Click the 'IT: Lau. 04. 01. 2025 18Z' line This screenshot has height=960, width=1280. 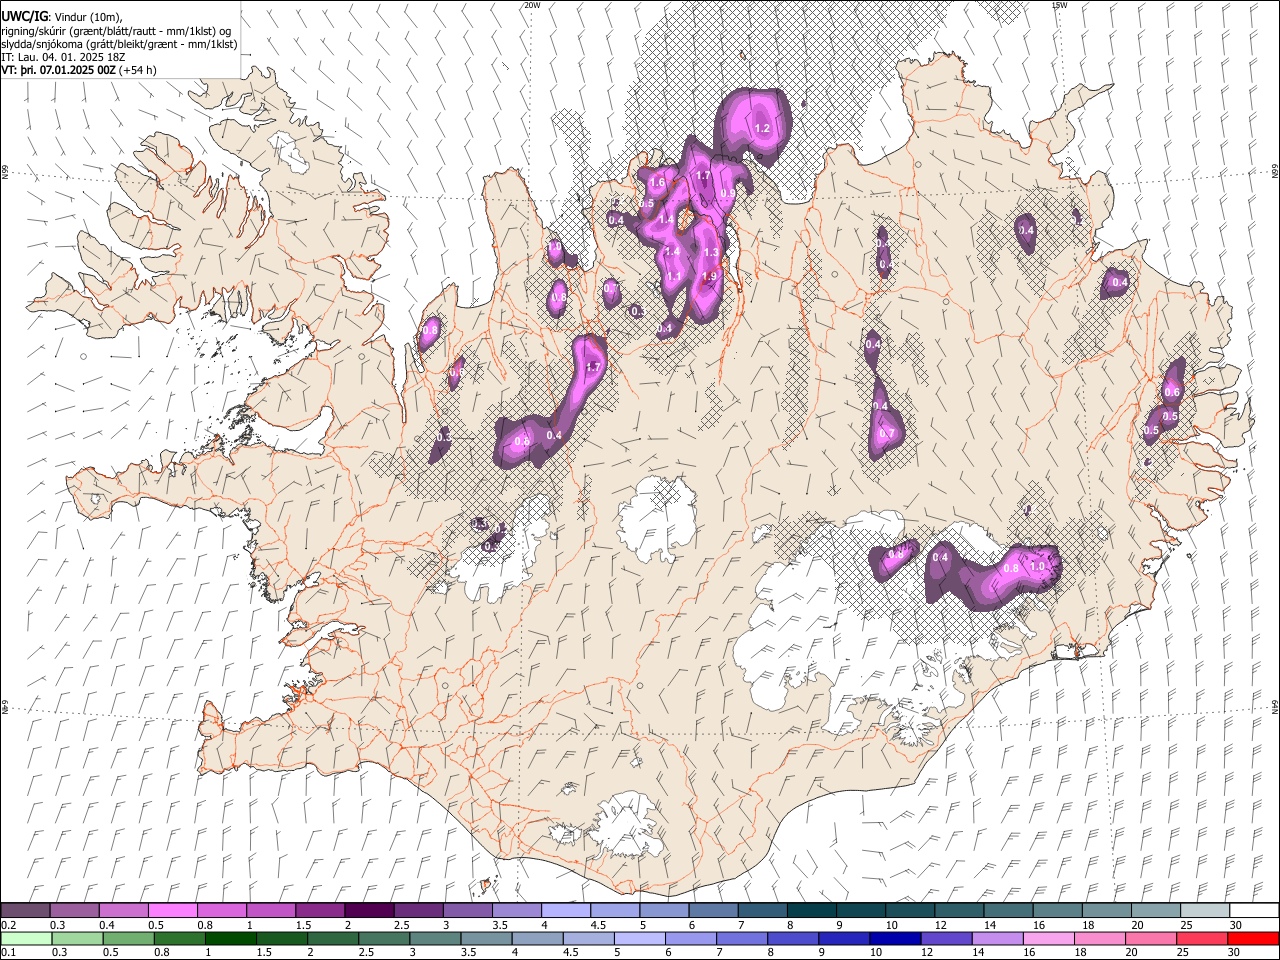[x=63, y=57]
